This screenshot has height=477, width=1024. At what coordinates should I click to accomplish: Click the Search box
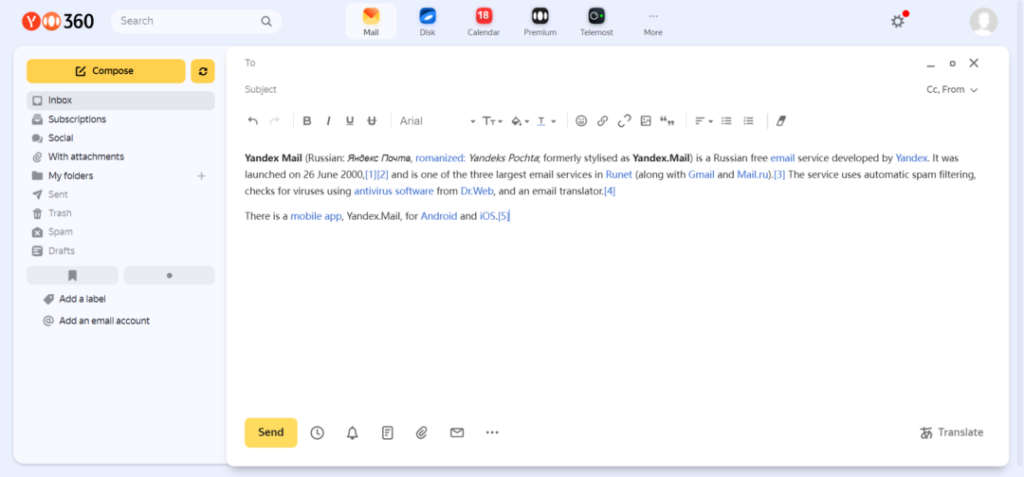click(196, 22)
